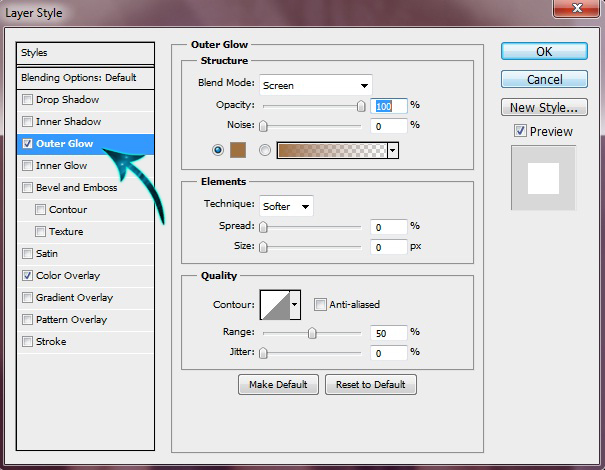This screenshot has height=470, width=605.
Task: Click the Reset to Default button
Action: 370,384
